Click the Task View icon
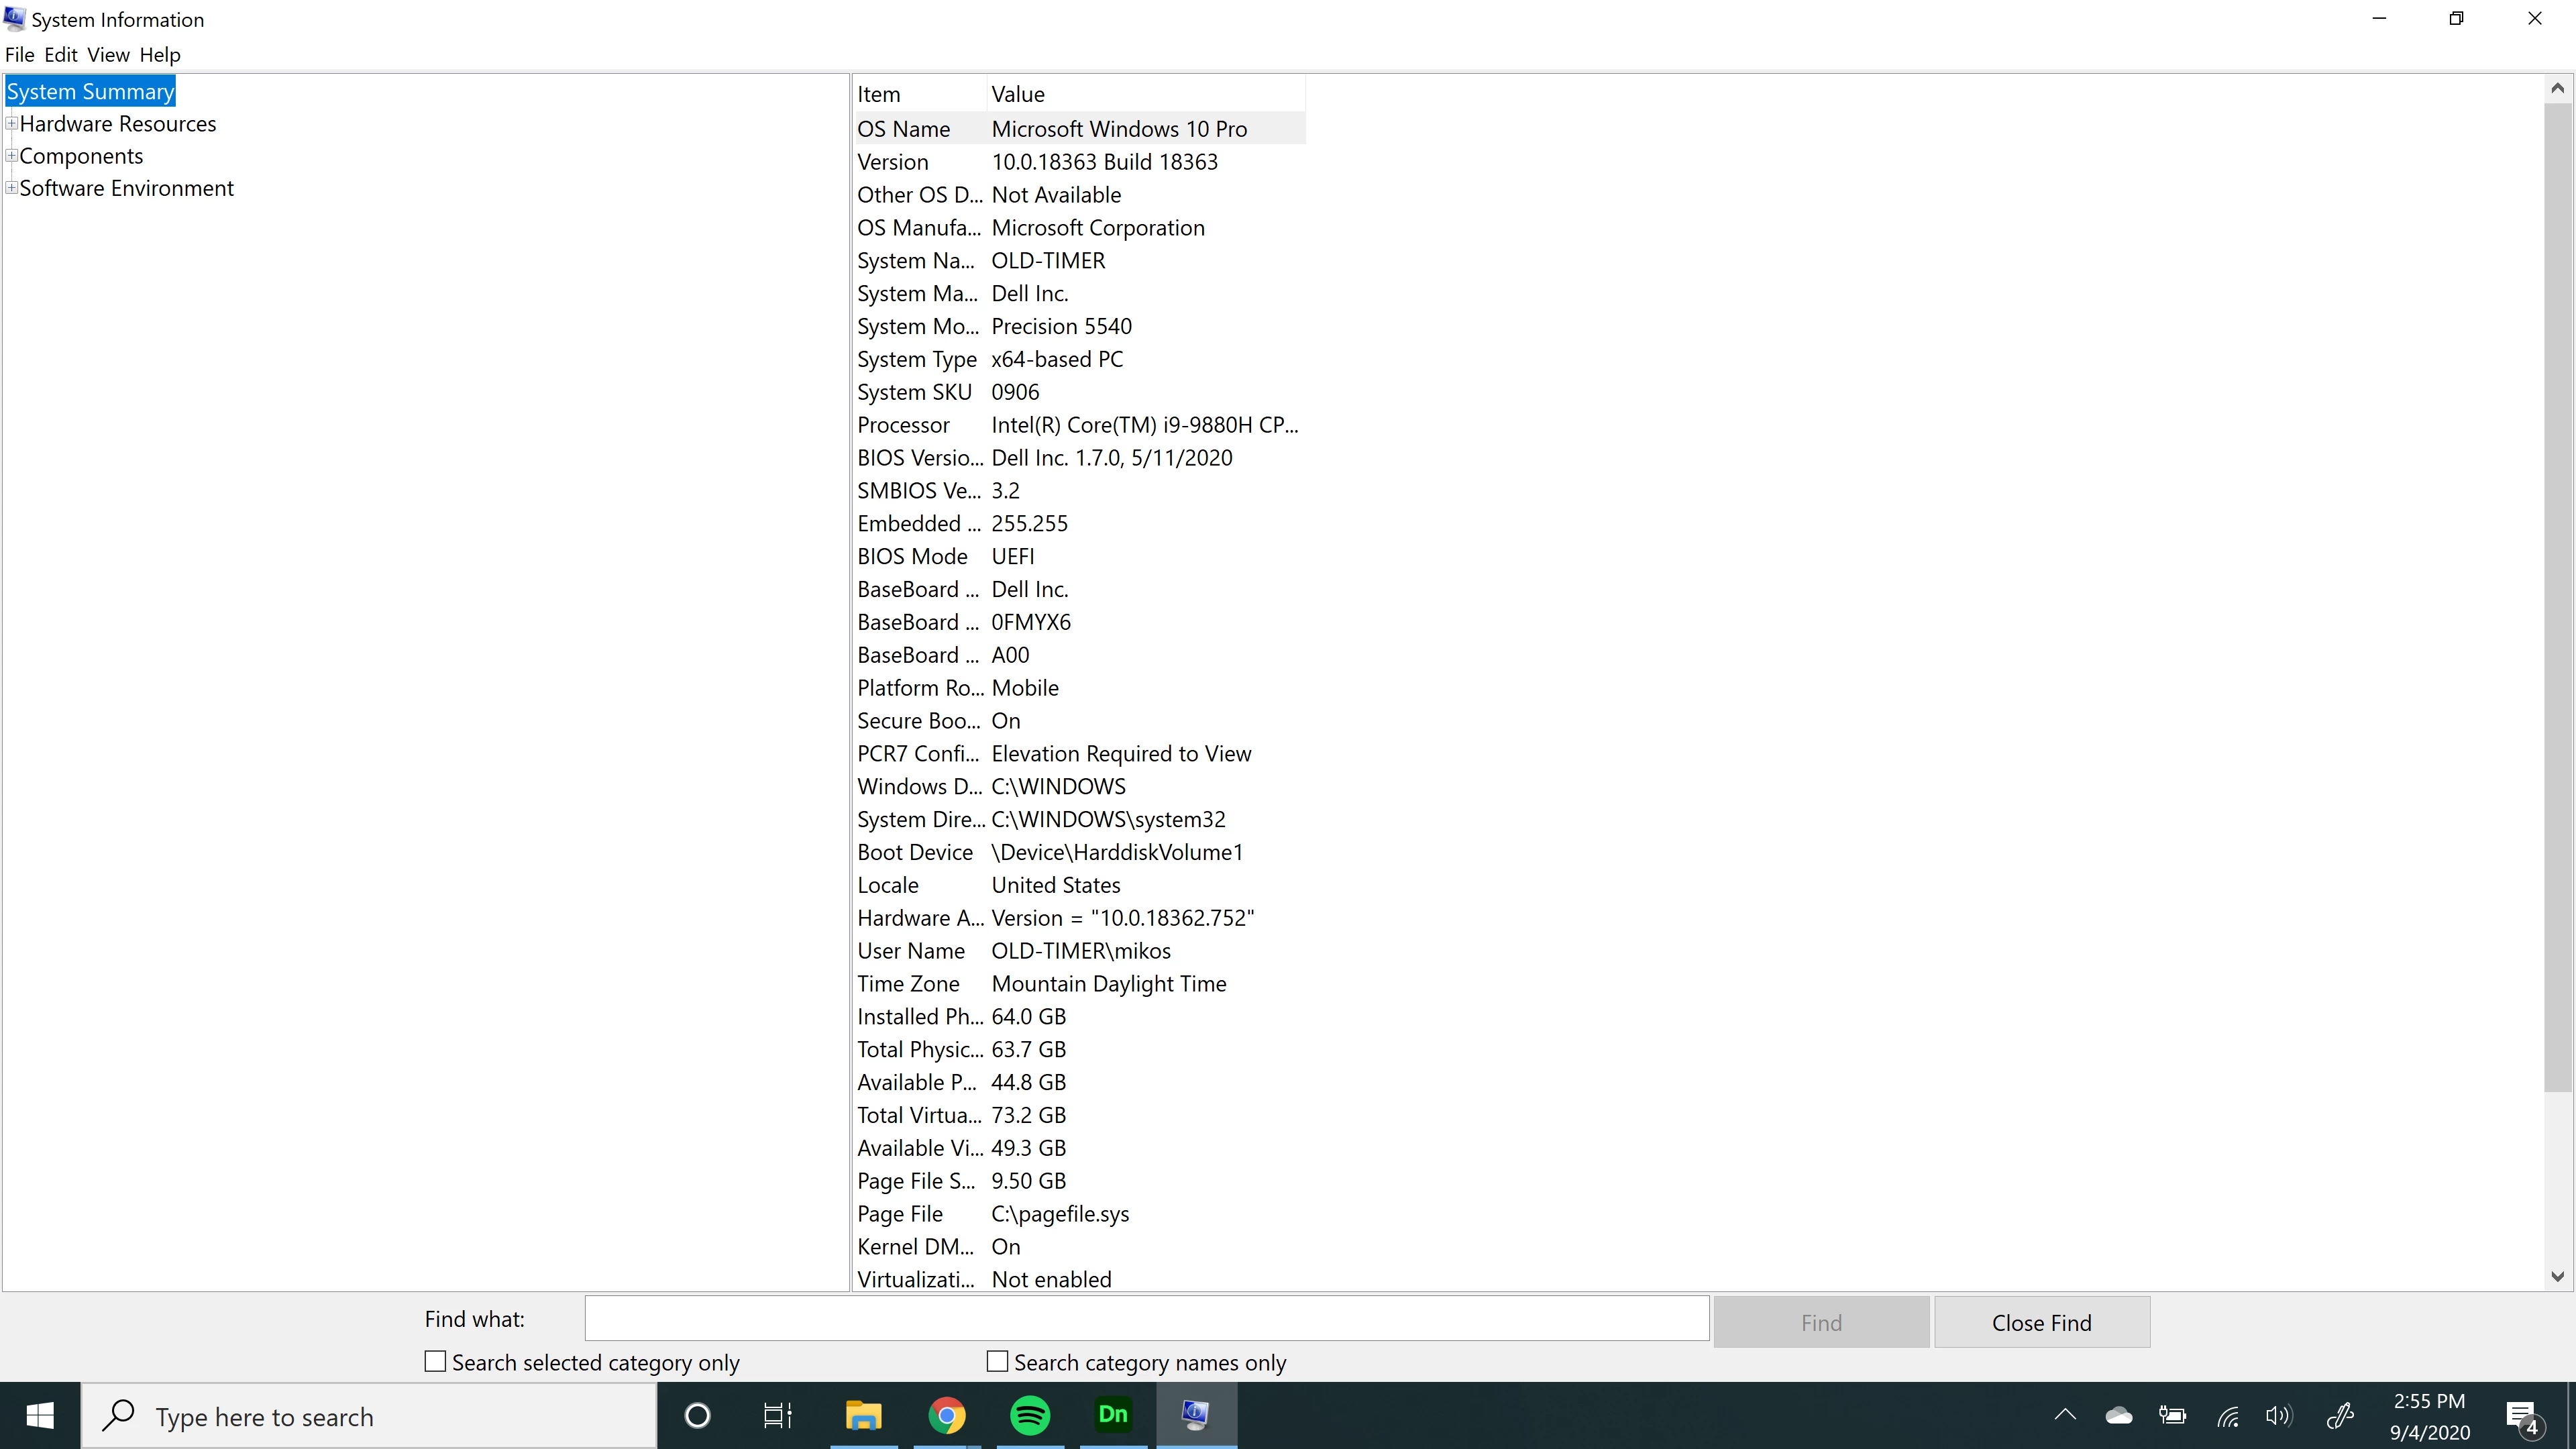The width and height of the screenshot is (2576, 1449). [x=778, y=1415]
